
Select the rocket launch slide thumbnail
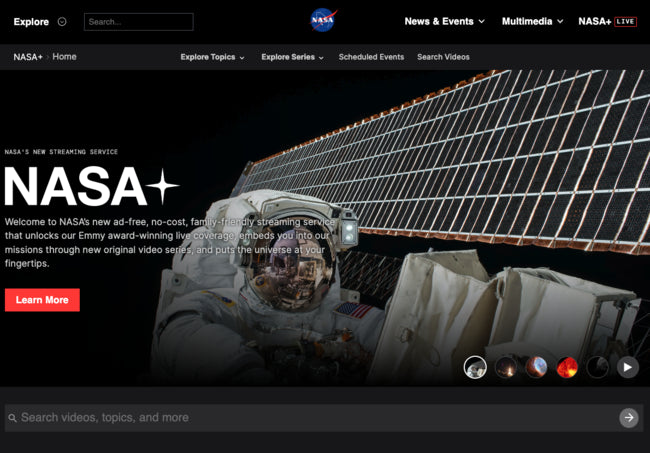(x=506, y=367)
